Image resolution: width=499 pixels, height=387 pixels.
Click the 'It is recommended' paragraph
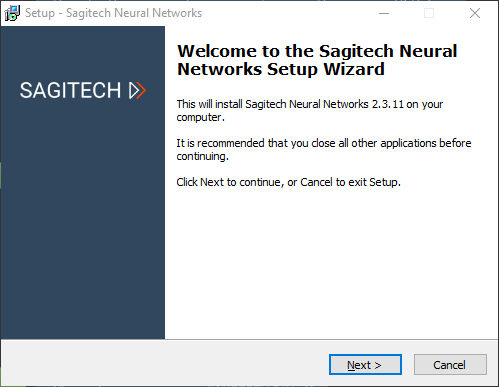click(x=324, y=149)
